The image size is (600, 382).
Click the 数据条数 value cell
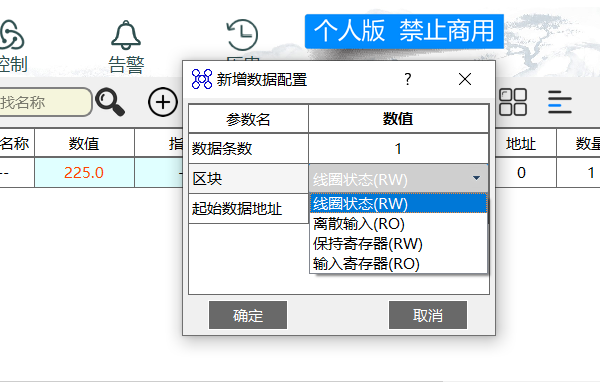(398, 149)
